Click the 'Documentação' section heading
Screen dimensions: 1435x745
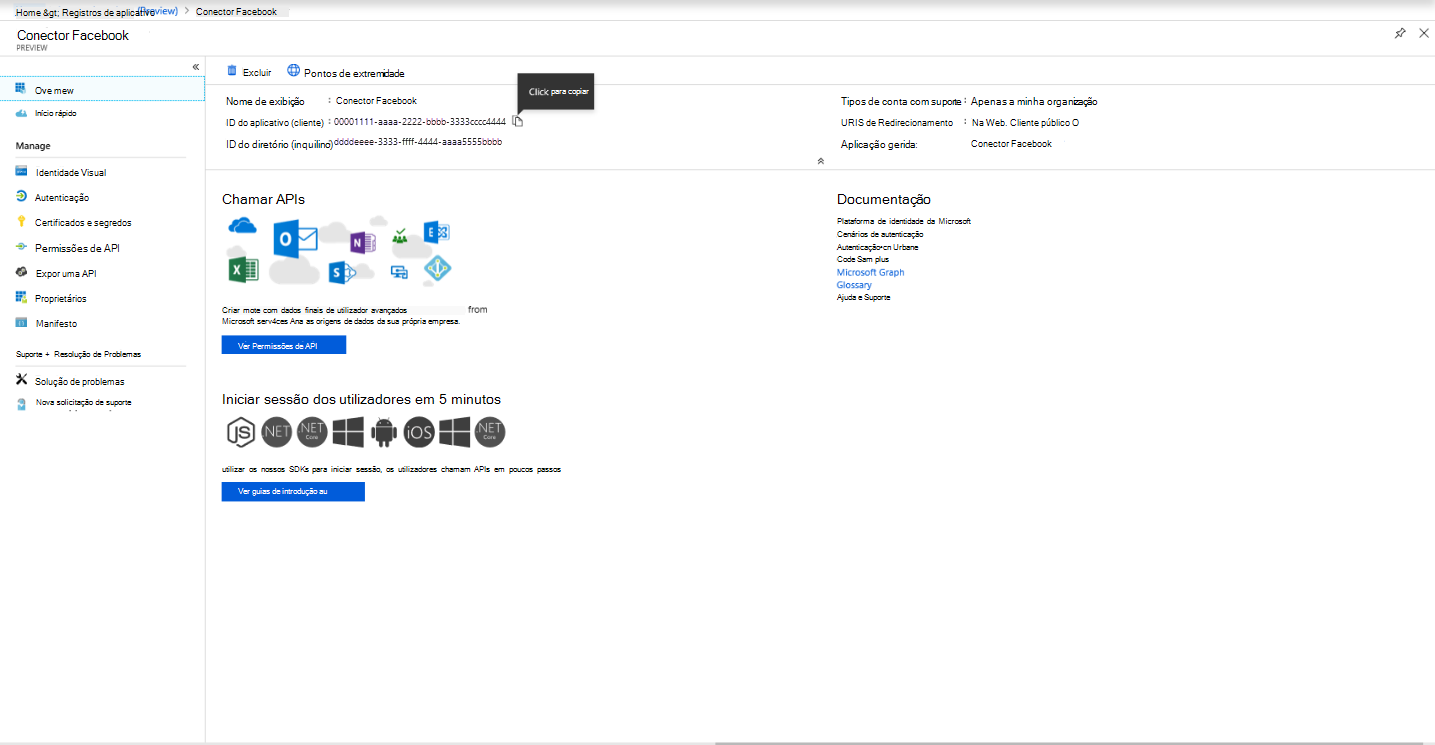(884, 199)
